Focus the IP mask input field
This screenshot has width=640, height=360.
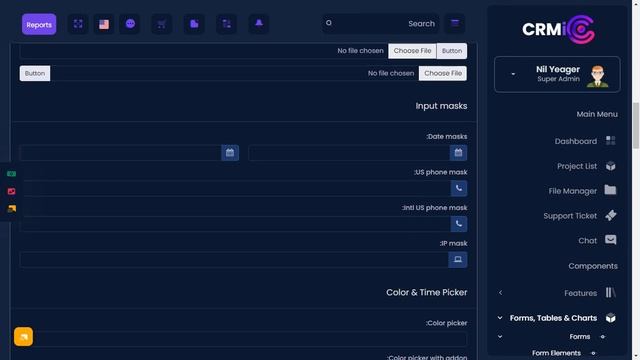click(234, 260)
